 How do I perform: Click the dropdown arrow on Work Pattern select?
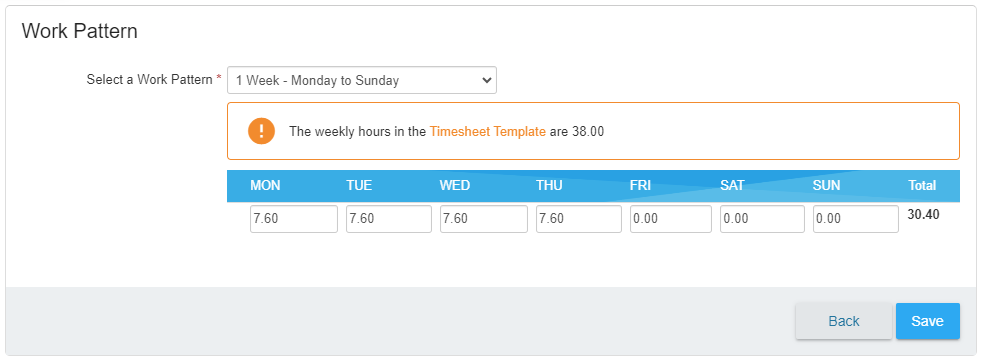pyautogui.click(x=486, y=80)
